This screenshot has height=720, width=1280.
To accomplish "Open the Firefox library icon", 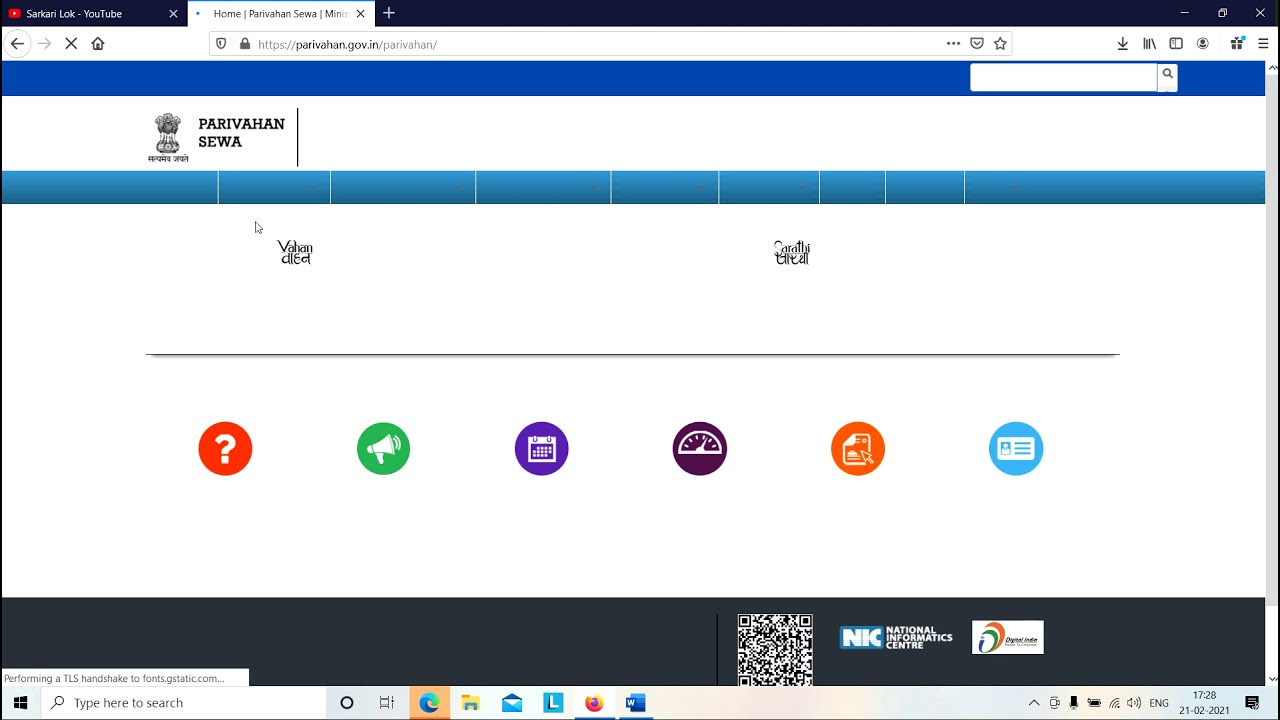I will point(1150,44).
